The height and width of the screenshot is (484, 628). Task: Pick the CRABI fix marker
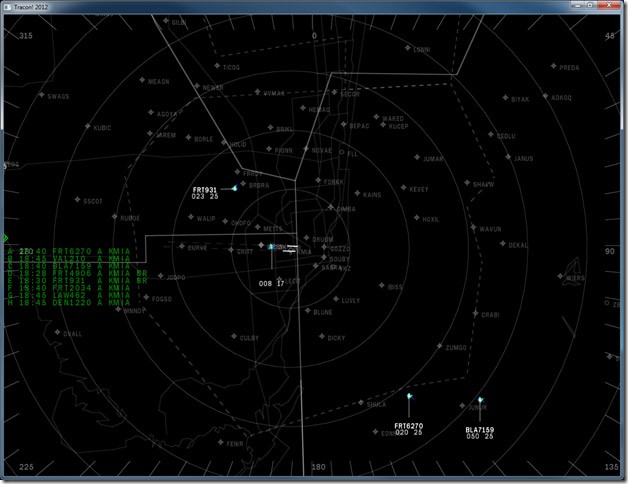(474, 314)
